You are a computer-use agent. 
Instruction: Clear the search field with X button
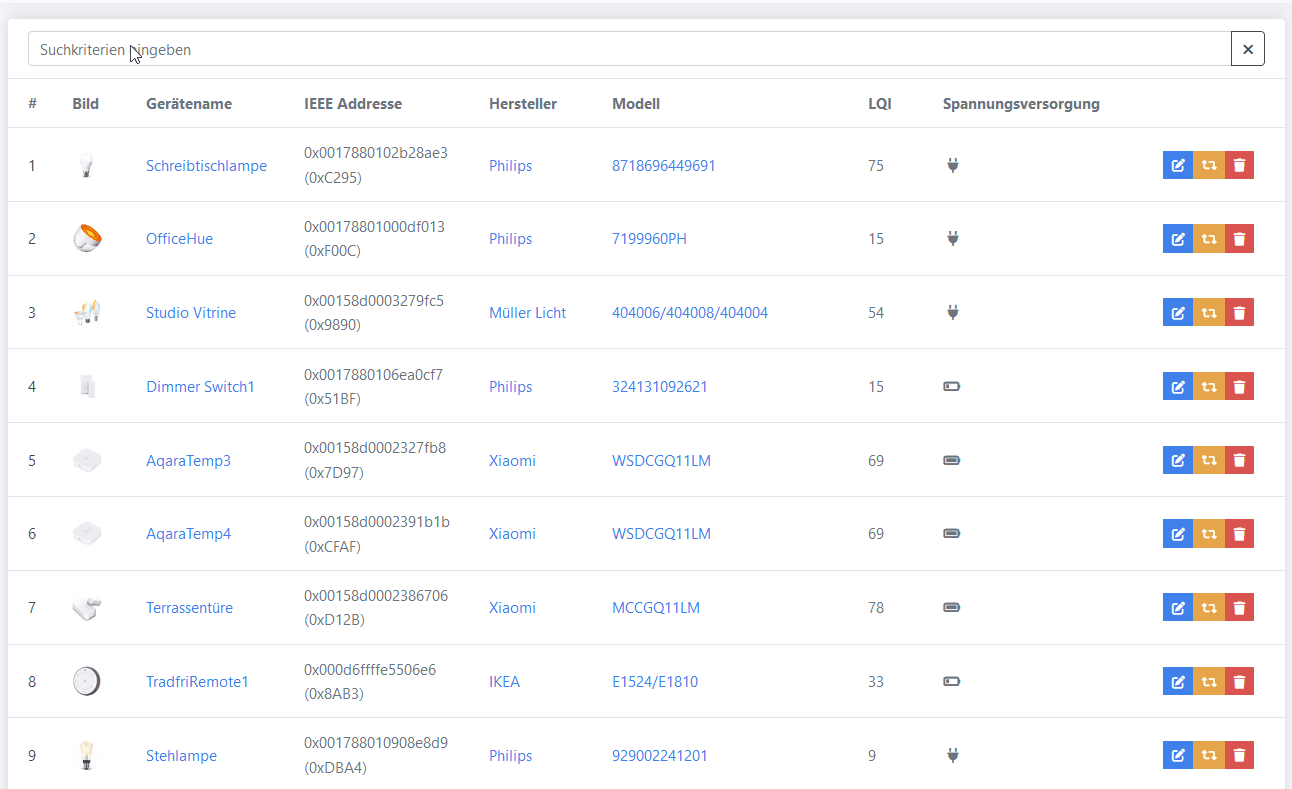pyautogui.click(x=1247, y=49)
